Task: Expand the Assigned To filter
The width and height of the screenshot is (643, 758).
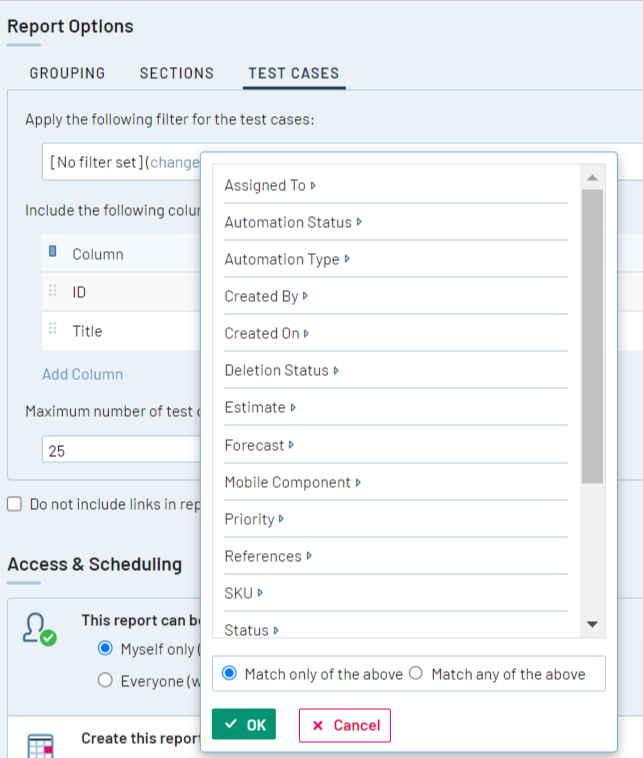Action: click(x=270, y=185)
